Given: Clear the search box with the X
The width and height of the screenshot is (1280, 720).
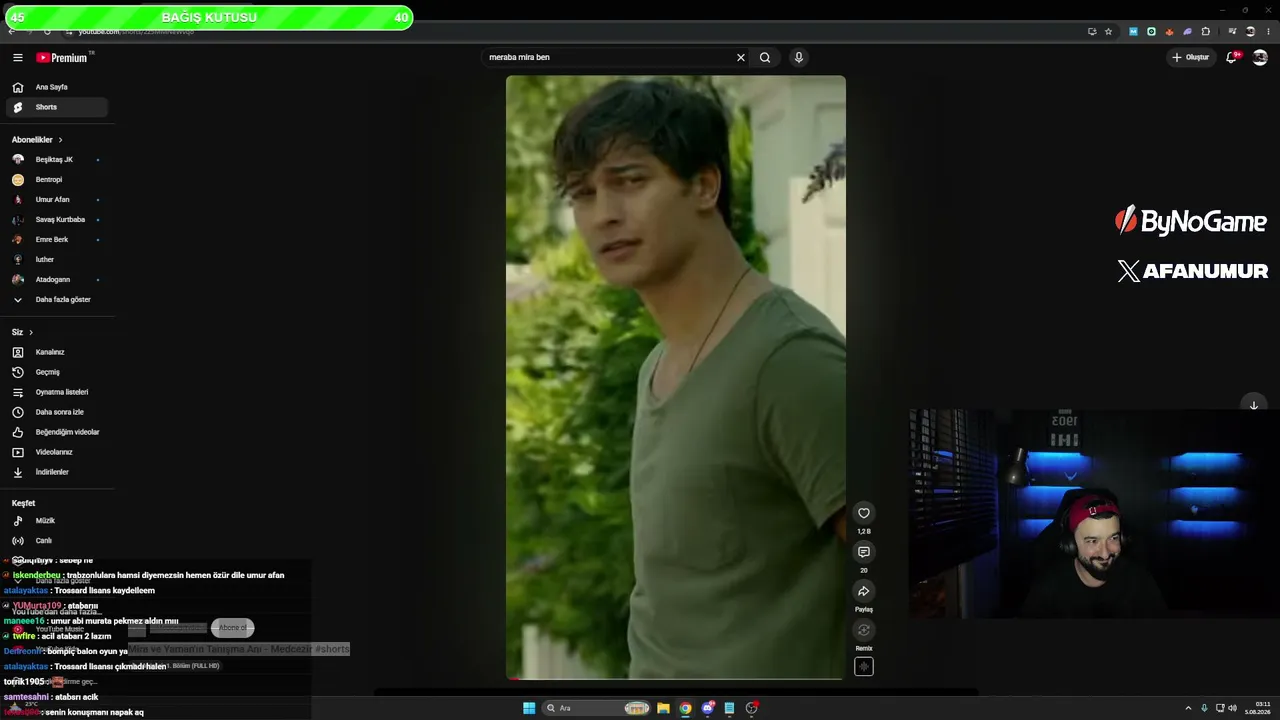Looking at the screenshot, I should pos(741,58).
